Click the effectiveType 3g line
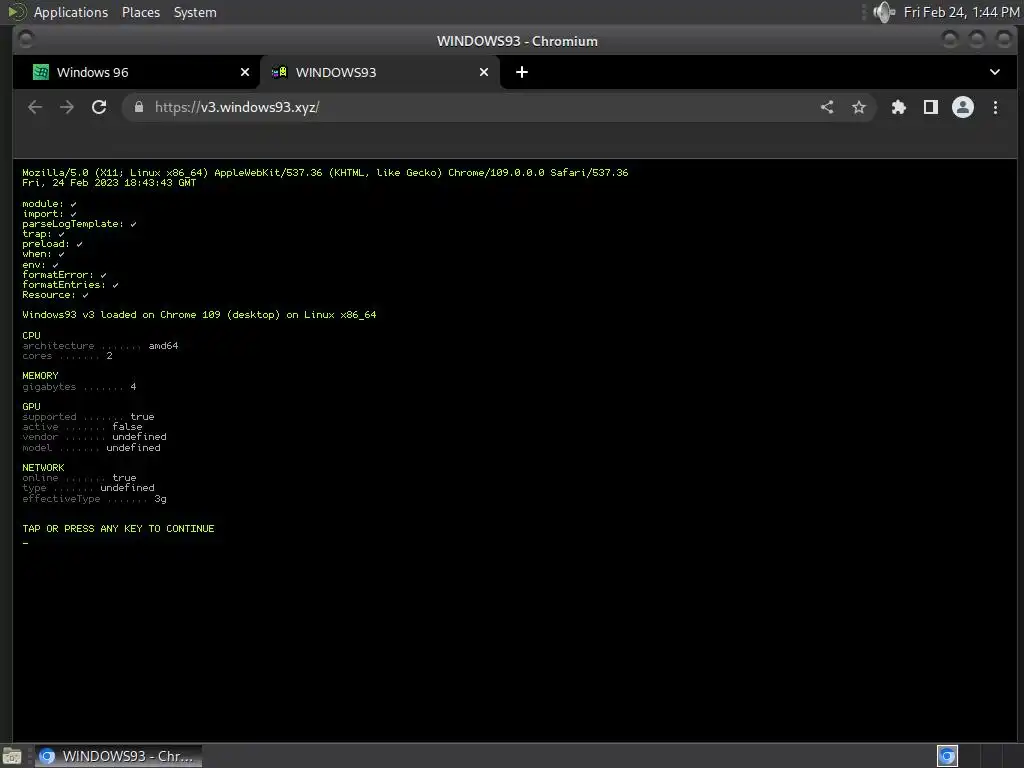Screen dimensions: 1024x768 (x=94, y=499)
